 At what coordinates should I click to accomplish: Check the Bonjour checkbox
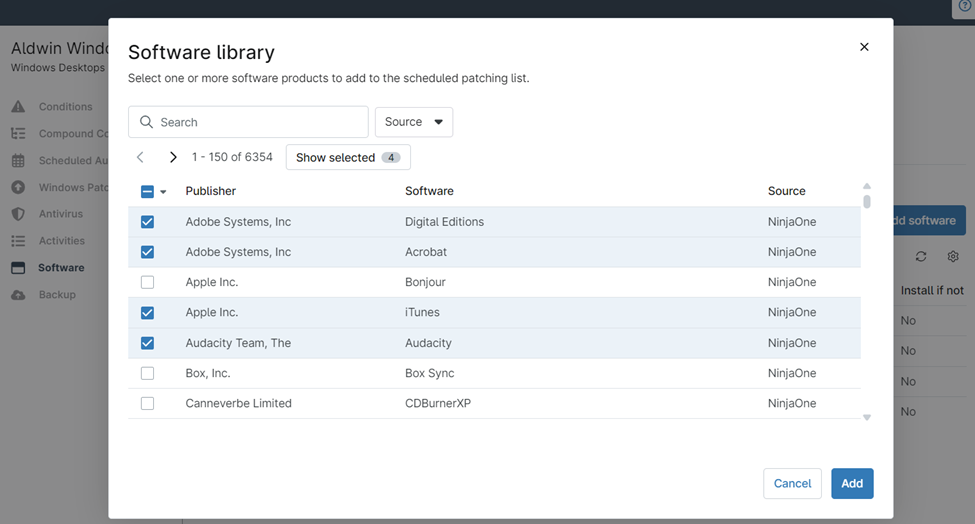click(x=148, y=283)
